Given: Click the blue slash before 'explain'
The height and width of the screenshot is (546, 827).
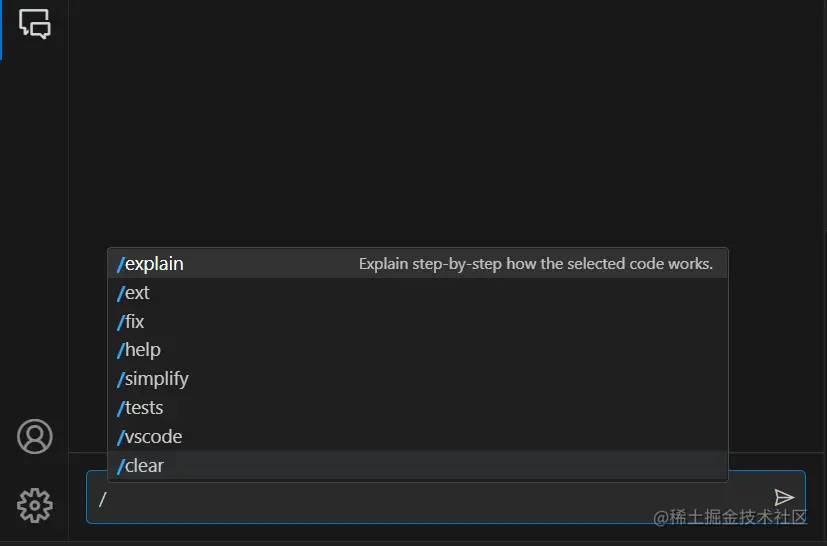Looking at the screenshot, I should point(120,264).
